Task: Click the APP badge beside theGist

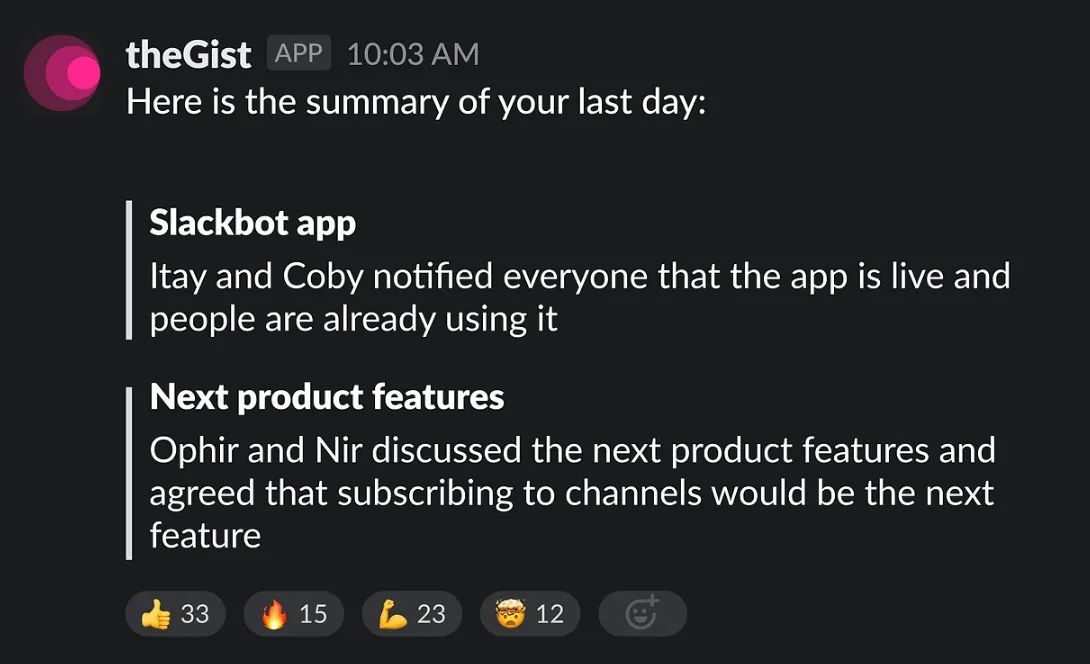Action: pyautogui.click(x=298, y=53)
